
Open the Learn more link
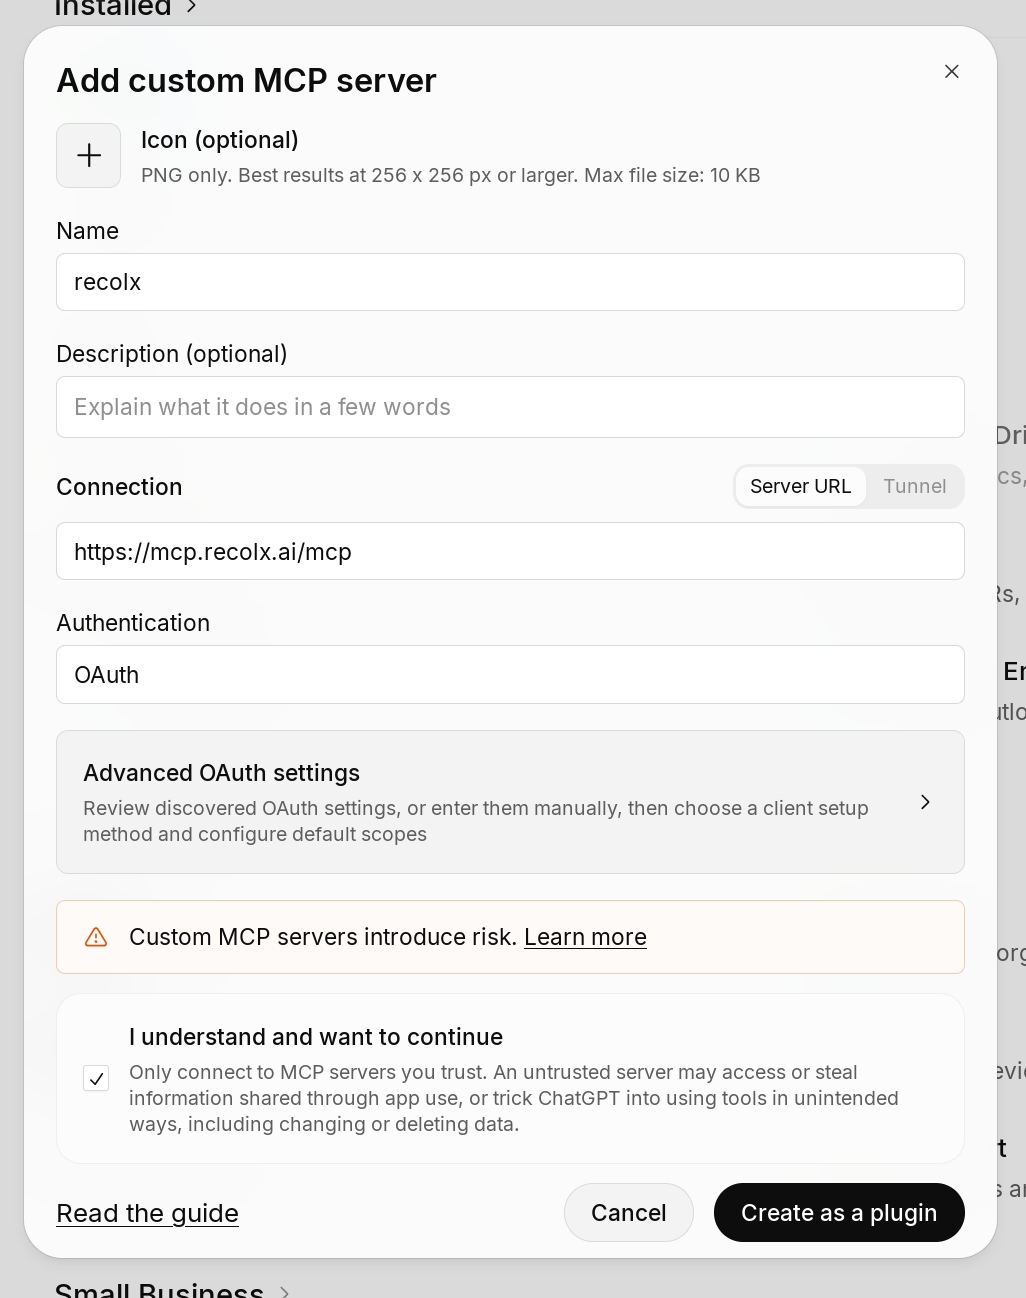[585, 937]
